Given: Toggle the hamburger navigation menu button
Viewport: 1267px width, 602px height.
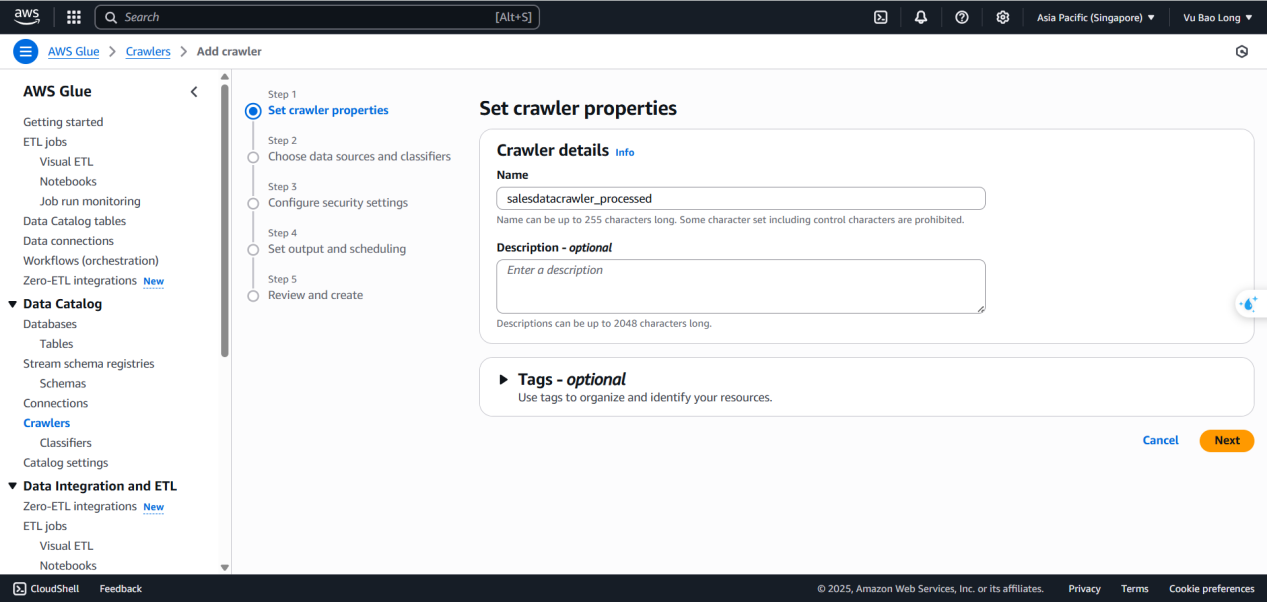Looking at the screenshot, I should click(26, 51).
